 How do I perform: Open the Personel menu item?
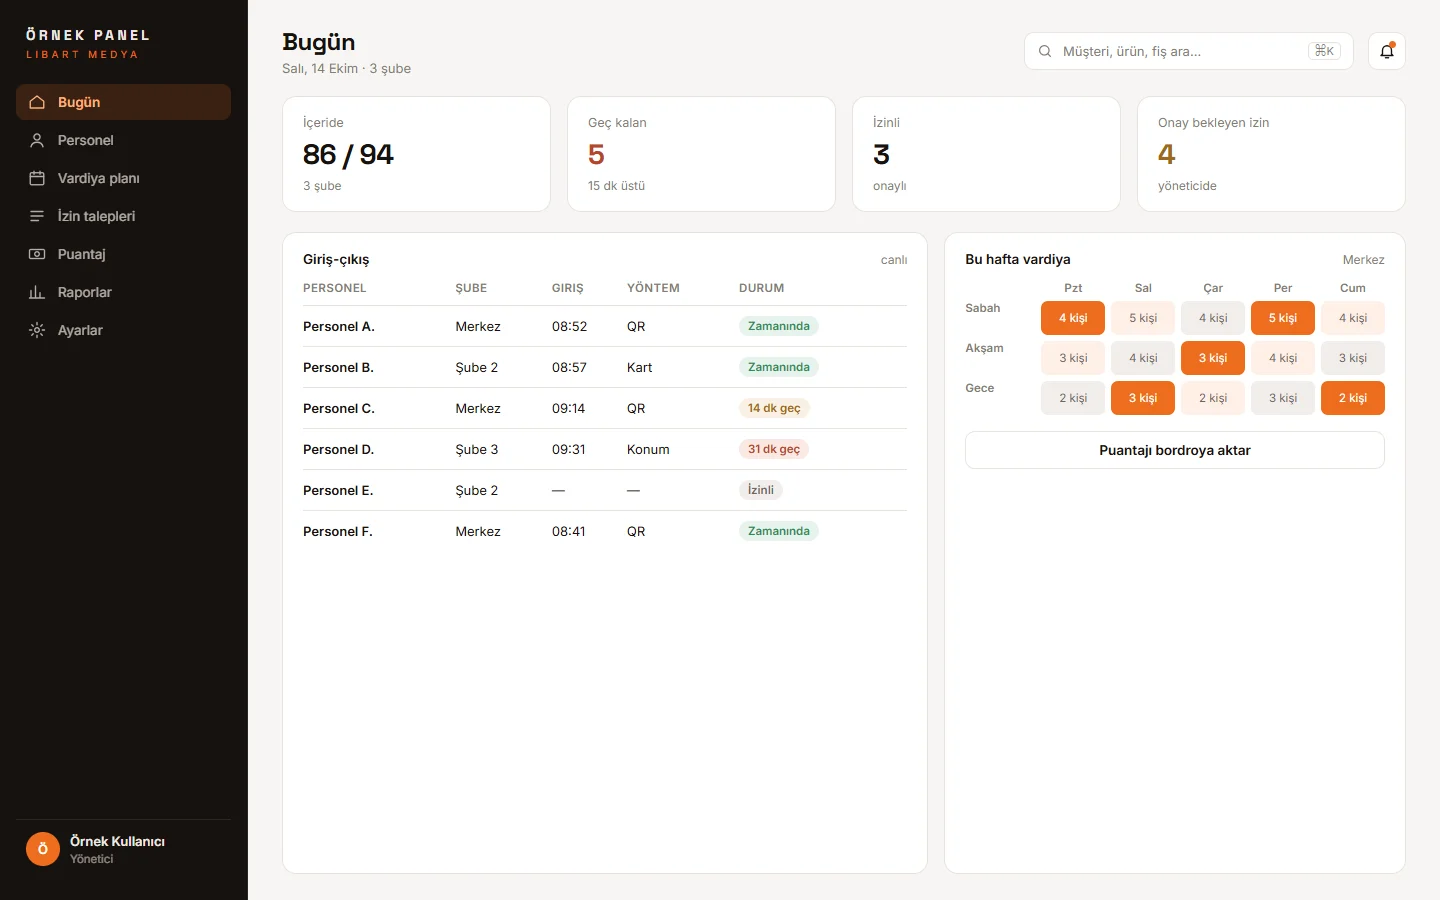tap(123, 140)
